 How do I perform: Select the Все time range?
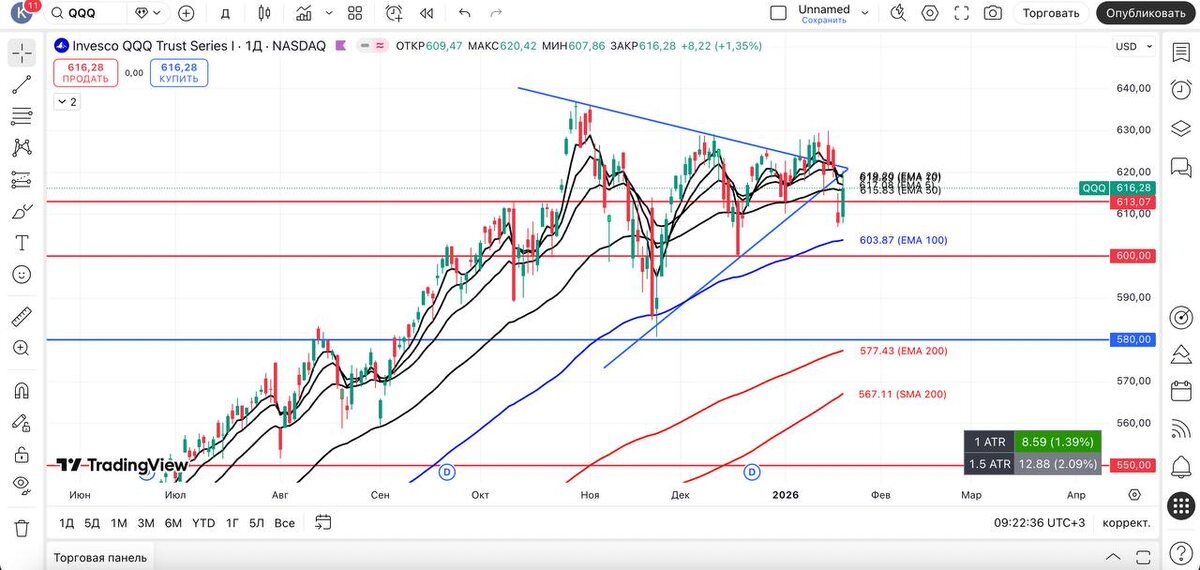(284, 523)
